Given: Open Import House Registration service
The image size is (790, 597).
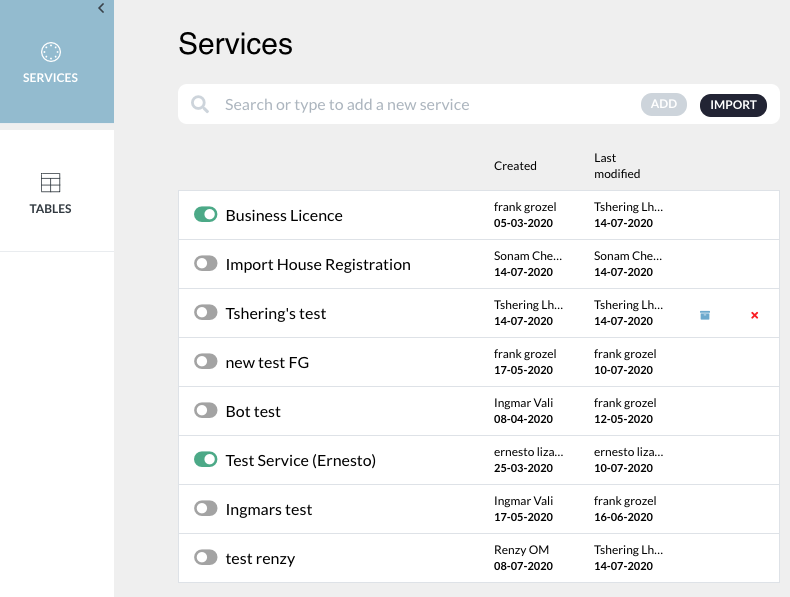Looking at the screenshot, I should [x=318, y=264].
